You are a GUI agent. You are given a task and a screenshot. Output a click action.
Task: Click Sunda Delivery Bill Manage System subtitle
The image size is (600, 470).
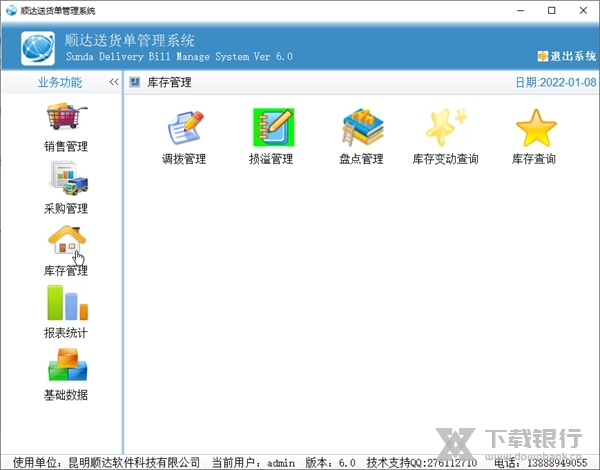(179, 57)
